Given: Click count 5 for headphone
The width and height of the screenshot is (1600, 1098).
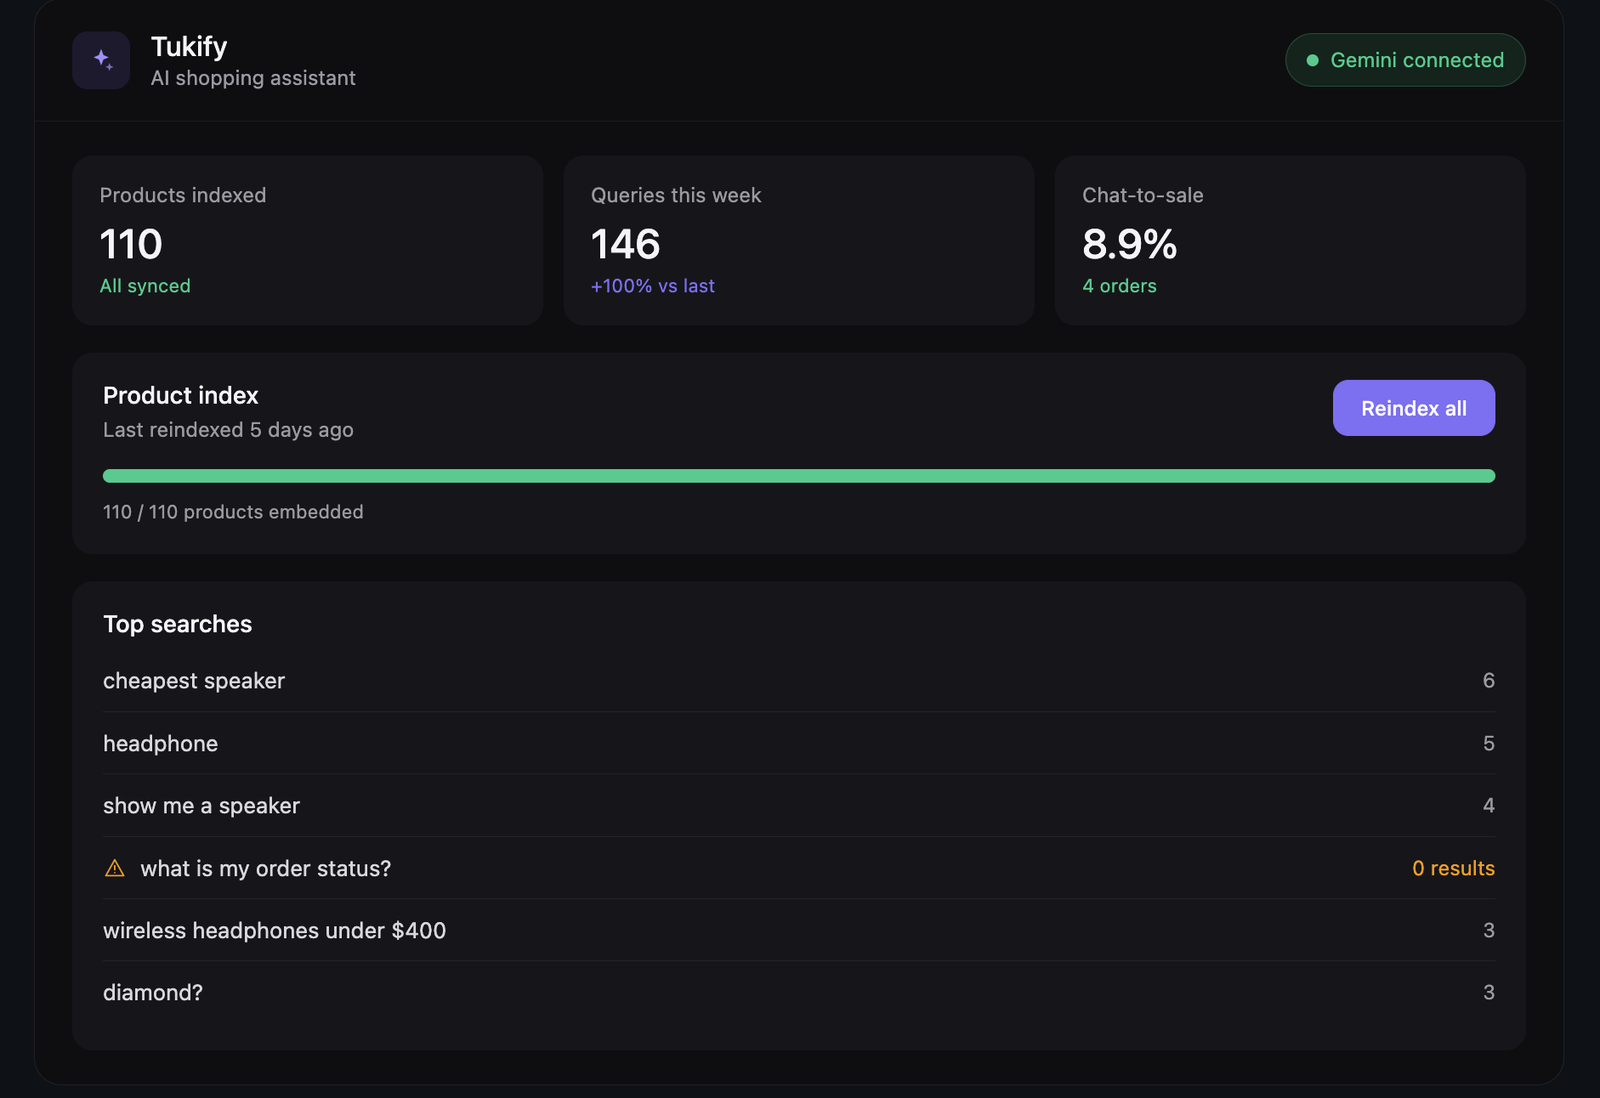Looking at the screenshot, I should [x=1488, y=743].
